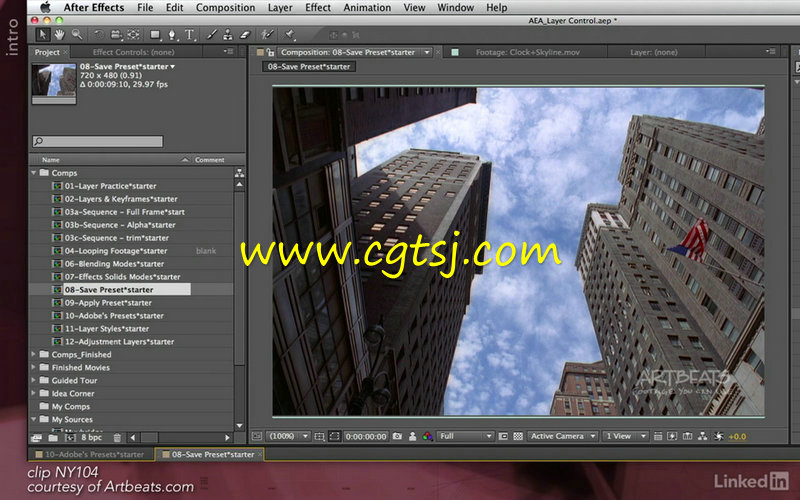Click Always Preview This View icon

click(257, 436)
